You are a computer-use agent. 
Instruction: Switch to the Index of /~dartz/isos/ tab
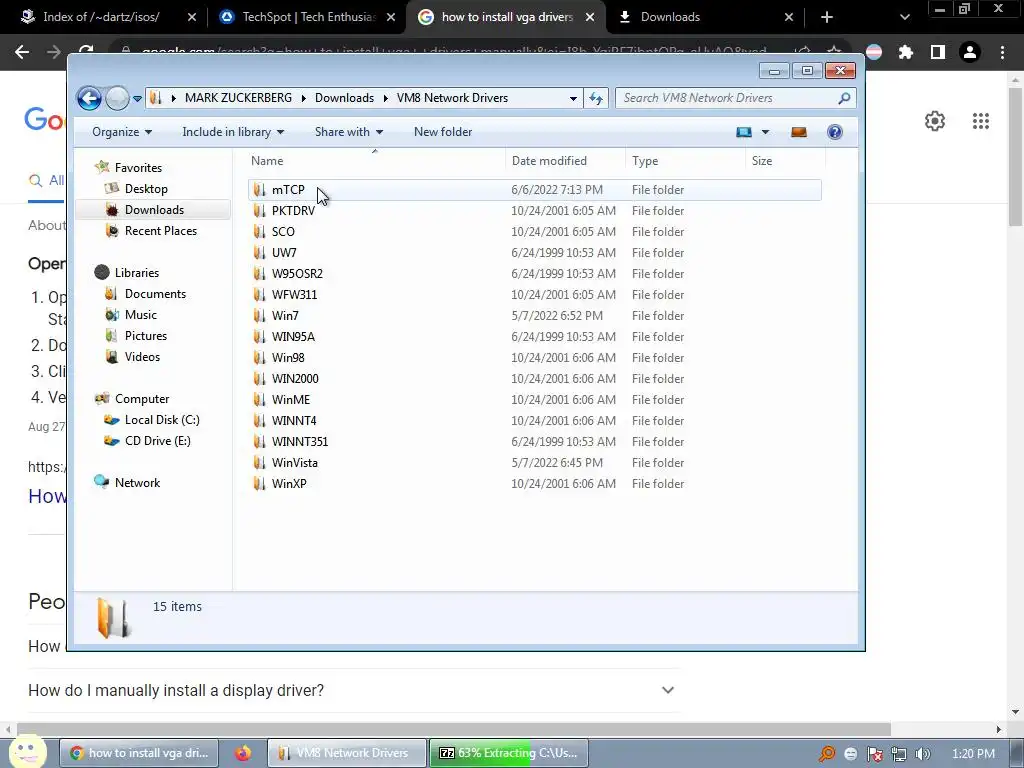[x=108, y=17]
